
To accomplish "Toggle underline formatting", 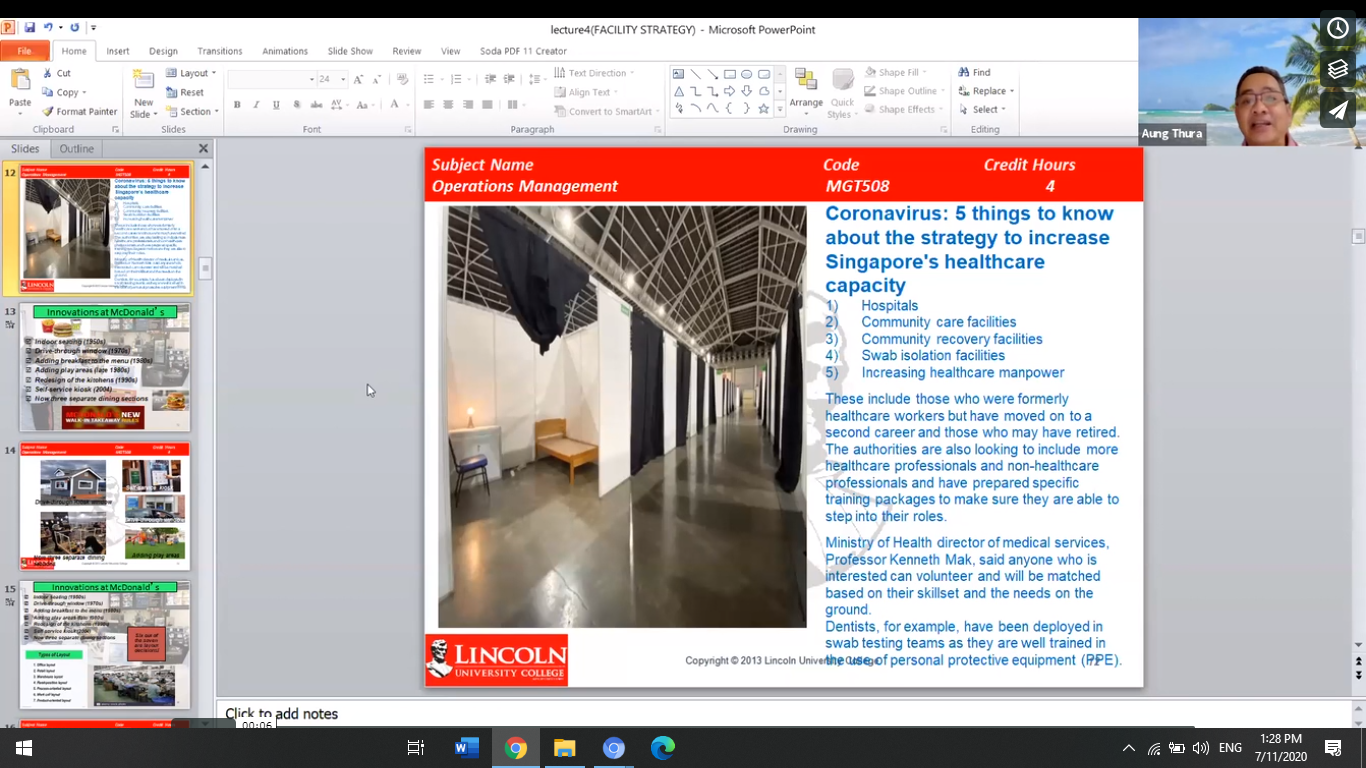I will point(276,104).
